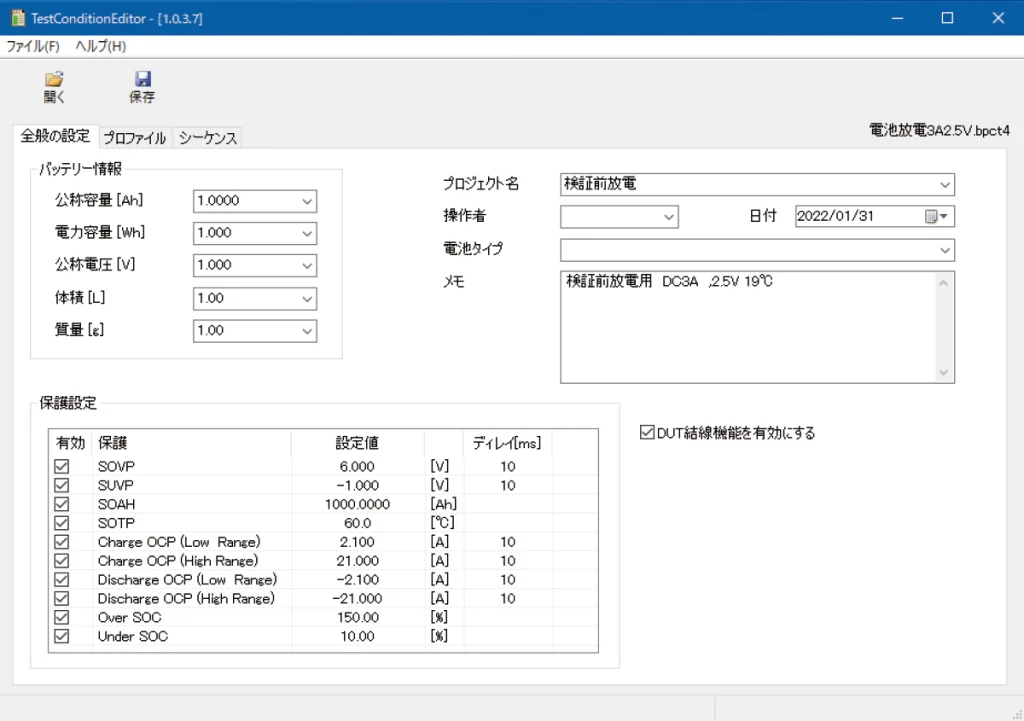The width and height of the screenshot is (1024, 721).
Task: Toggle the DUT結線機能を有効にする checkbox
Action: pyautogui.click(x=648, y=432)
